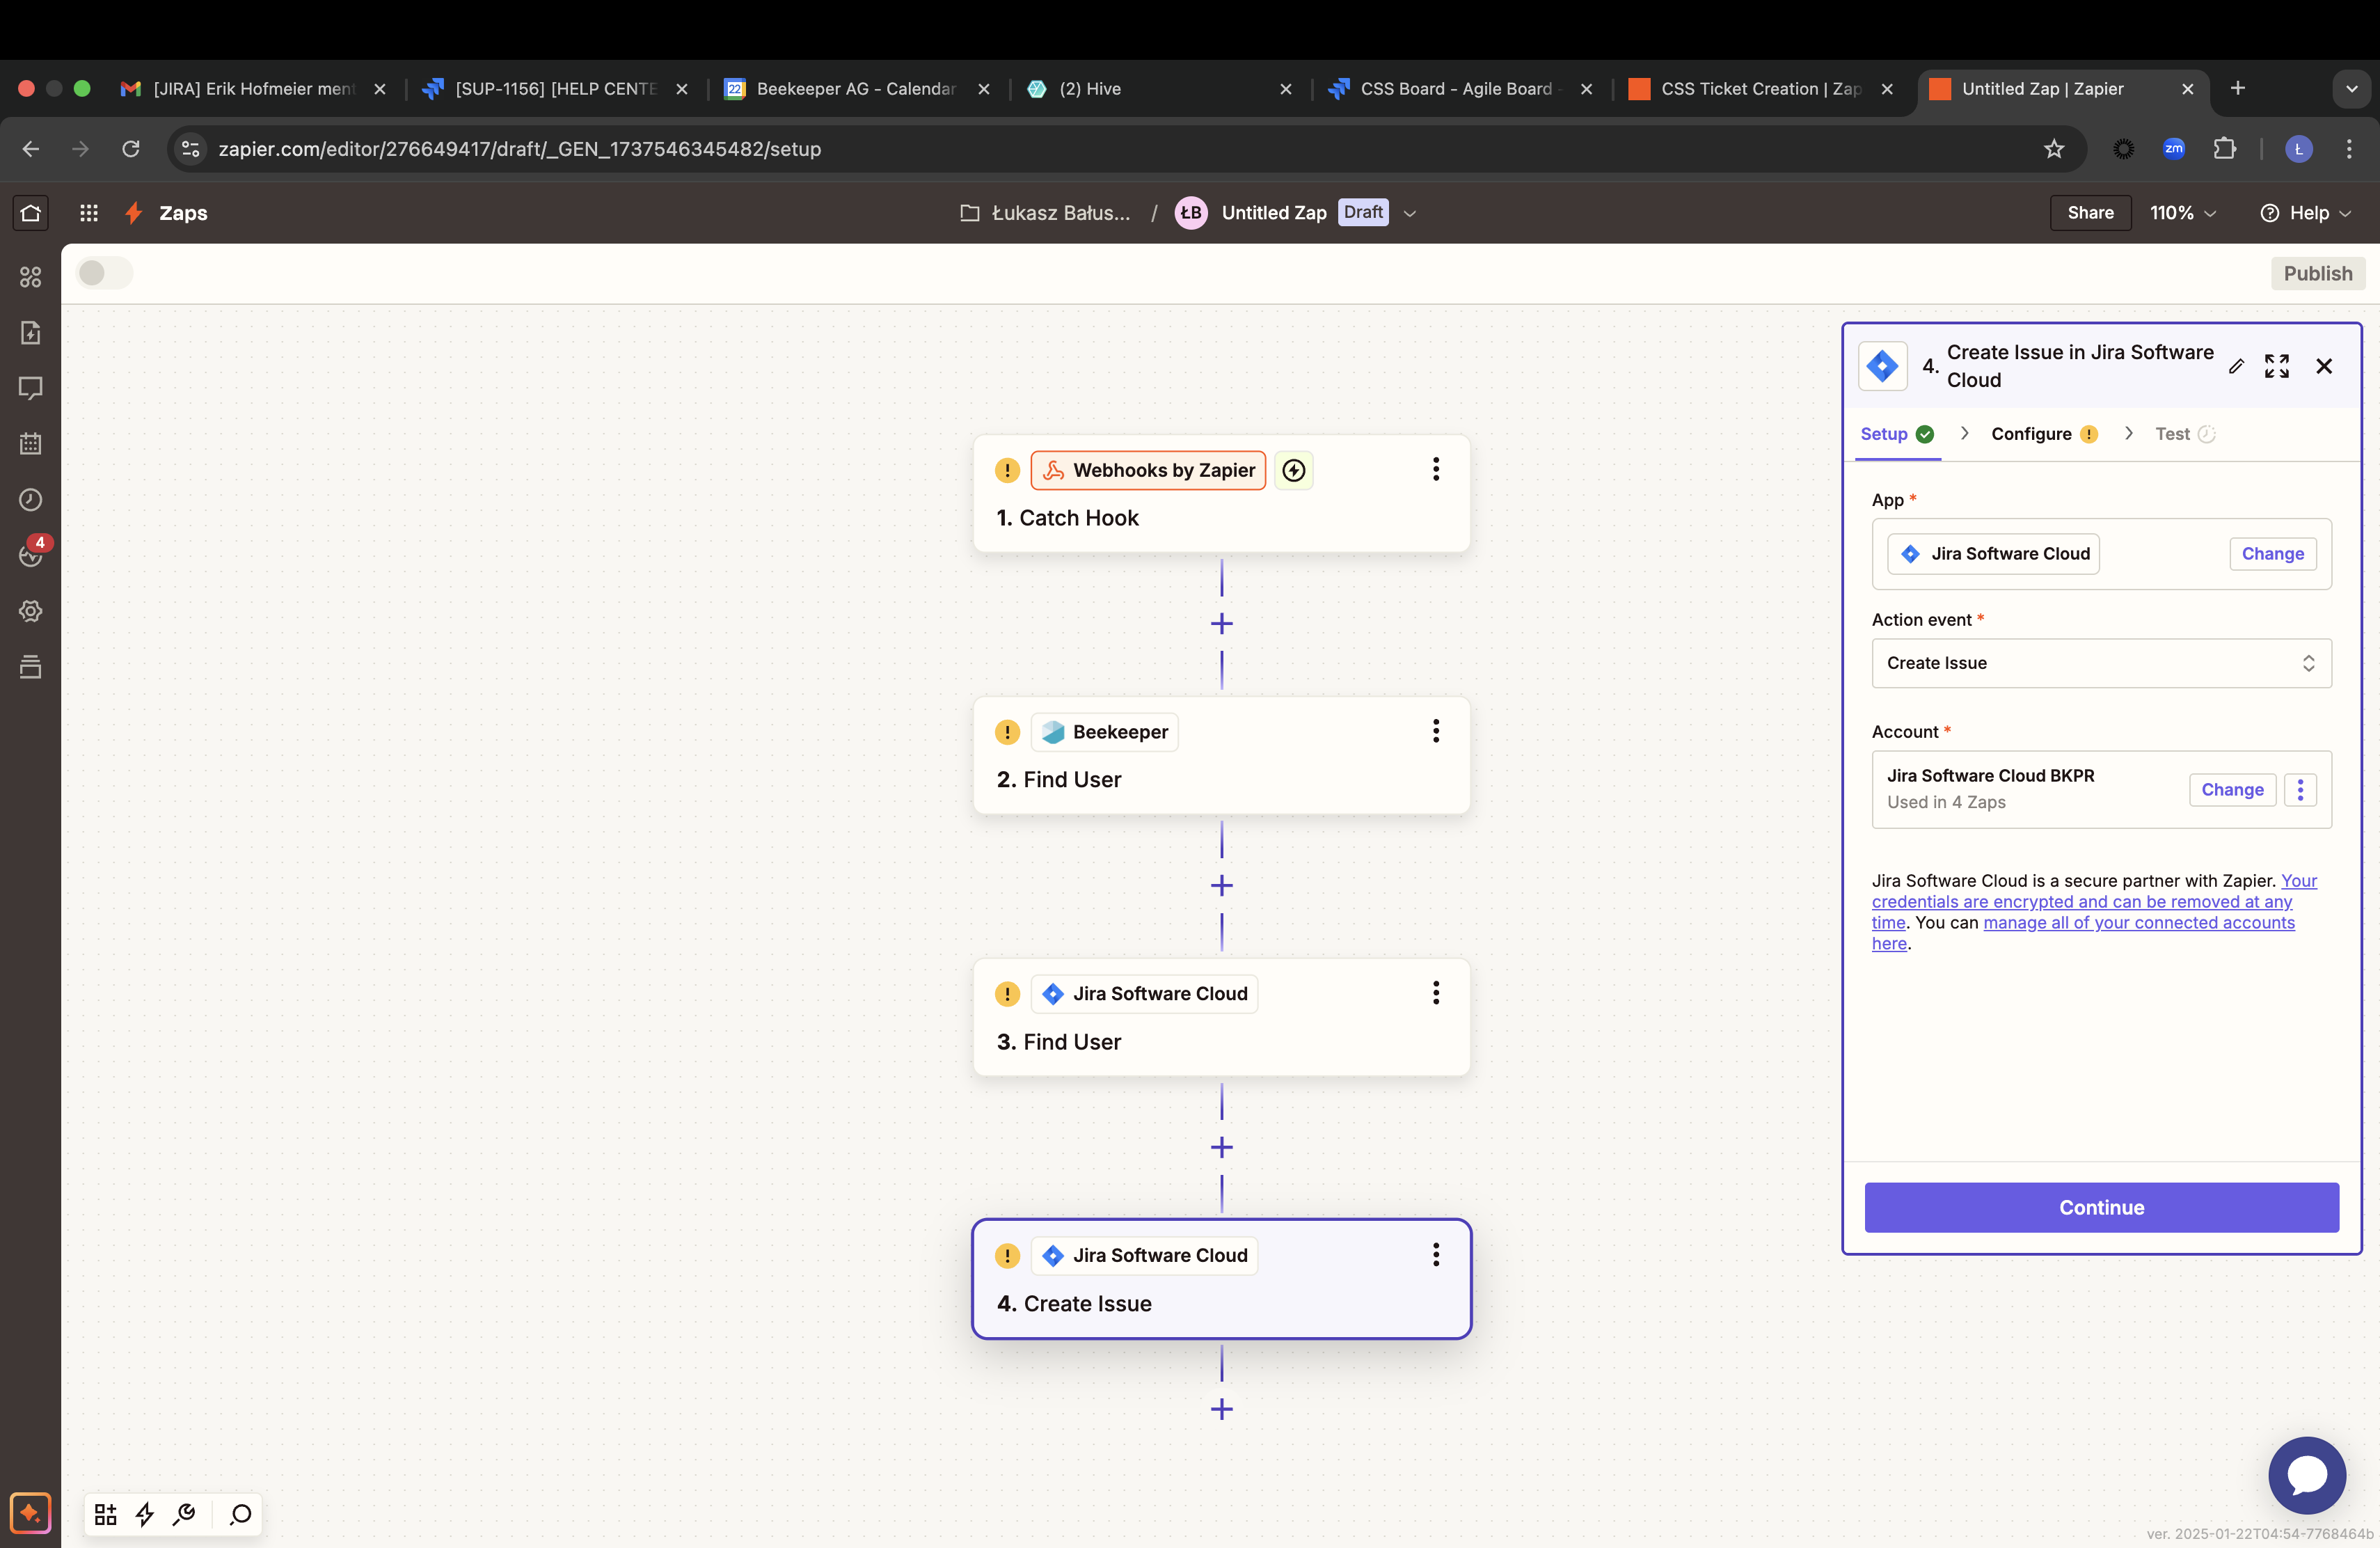This screenshot has height=1548, width=2380.
Task: Open the credentials are encrypted link
Action: pos(2082,902)
